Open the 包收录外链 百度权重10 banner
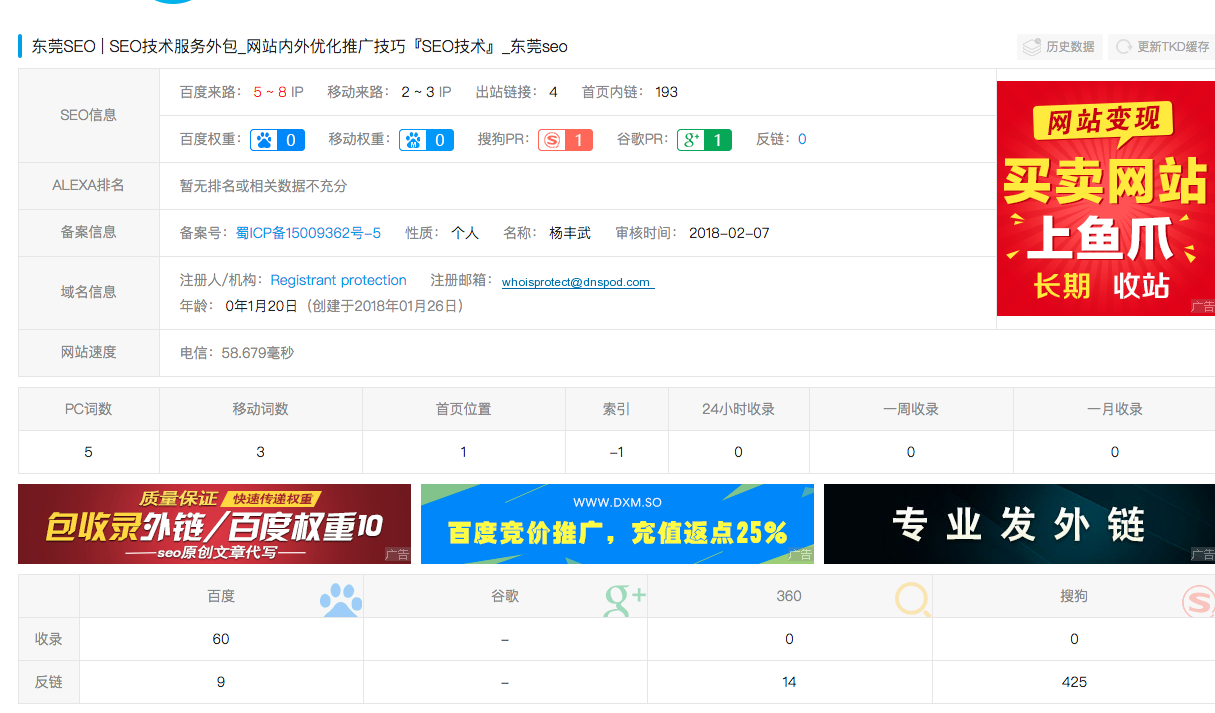 point(214,524)
